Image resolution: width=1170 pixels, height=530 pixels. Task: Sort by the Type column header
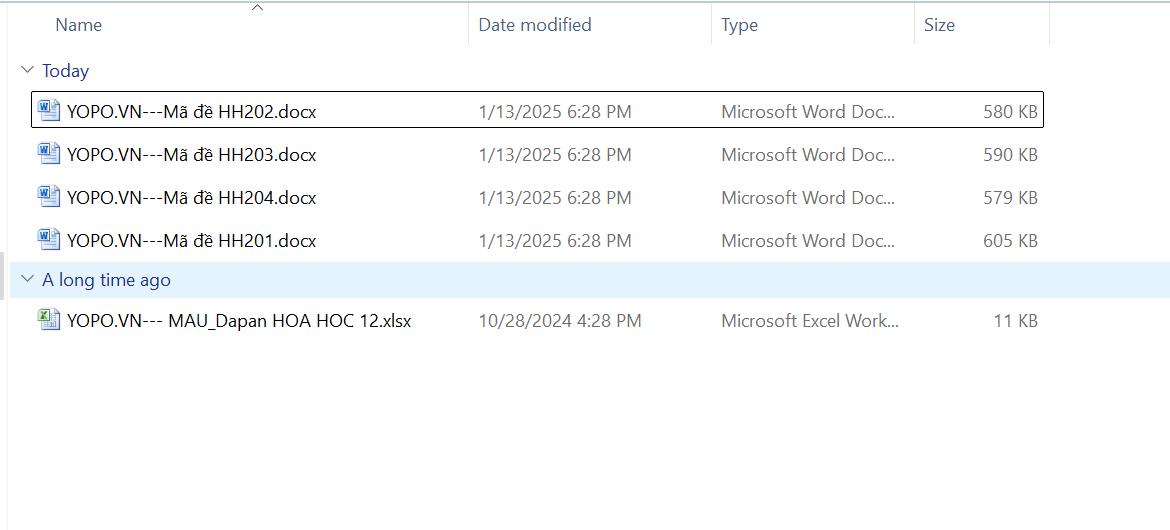pos(739,25)
